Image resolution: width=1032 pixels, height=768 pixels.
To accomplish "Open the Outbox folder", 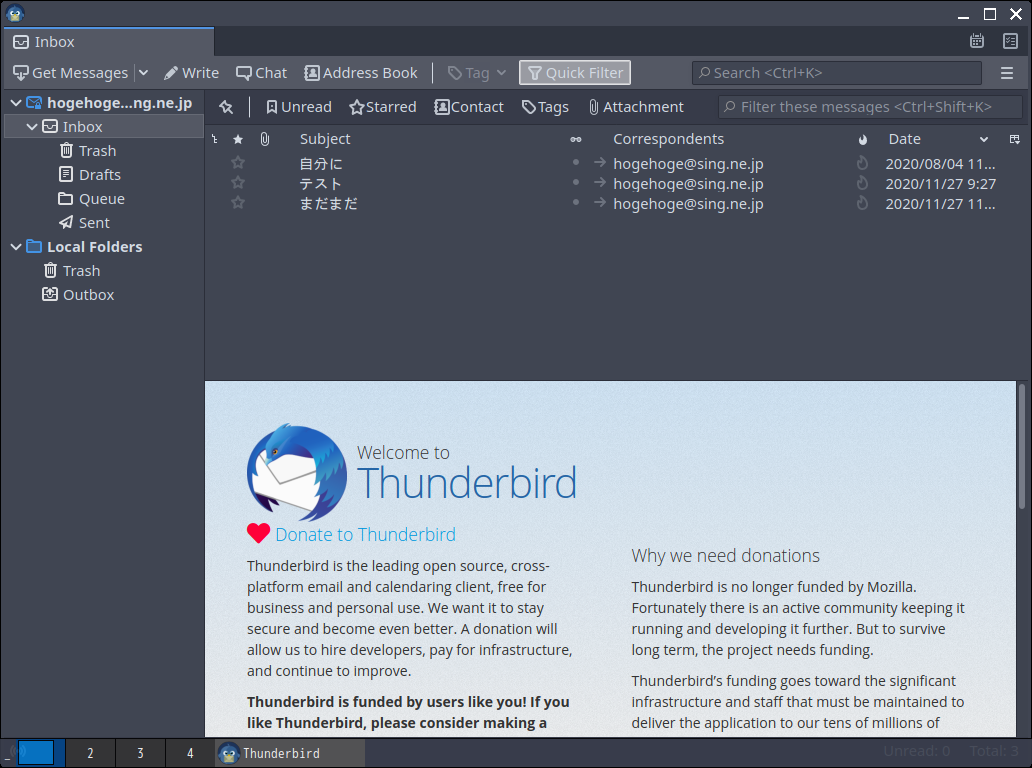I will (88, 295).
